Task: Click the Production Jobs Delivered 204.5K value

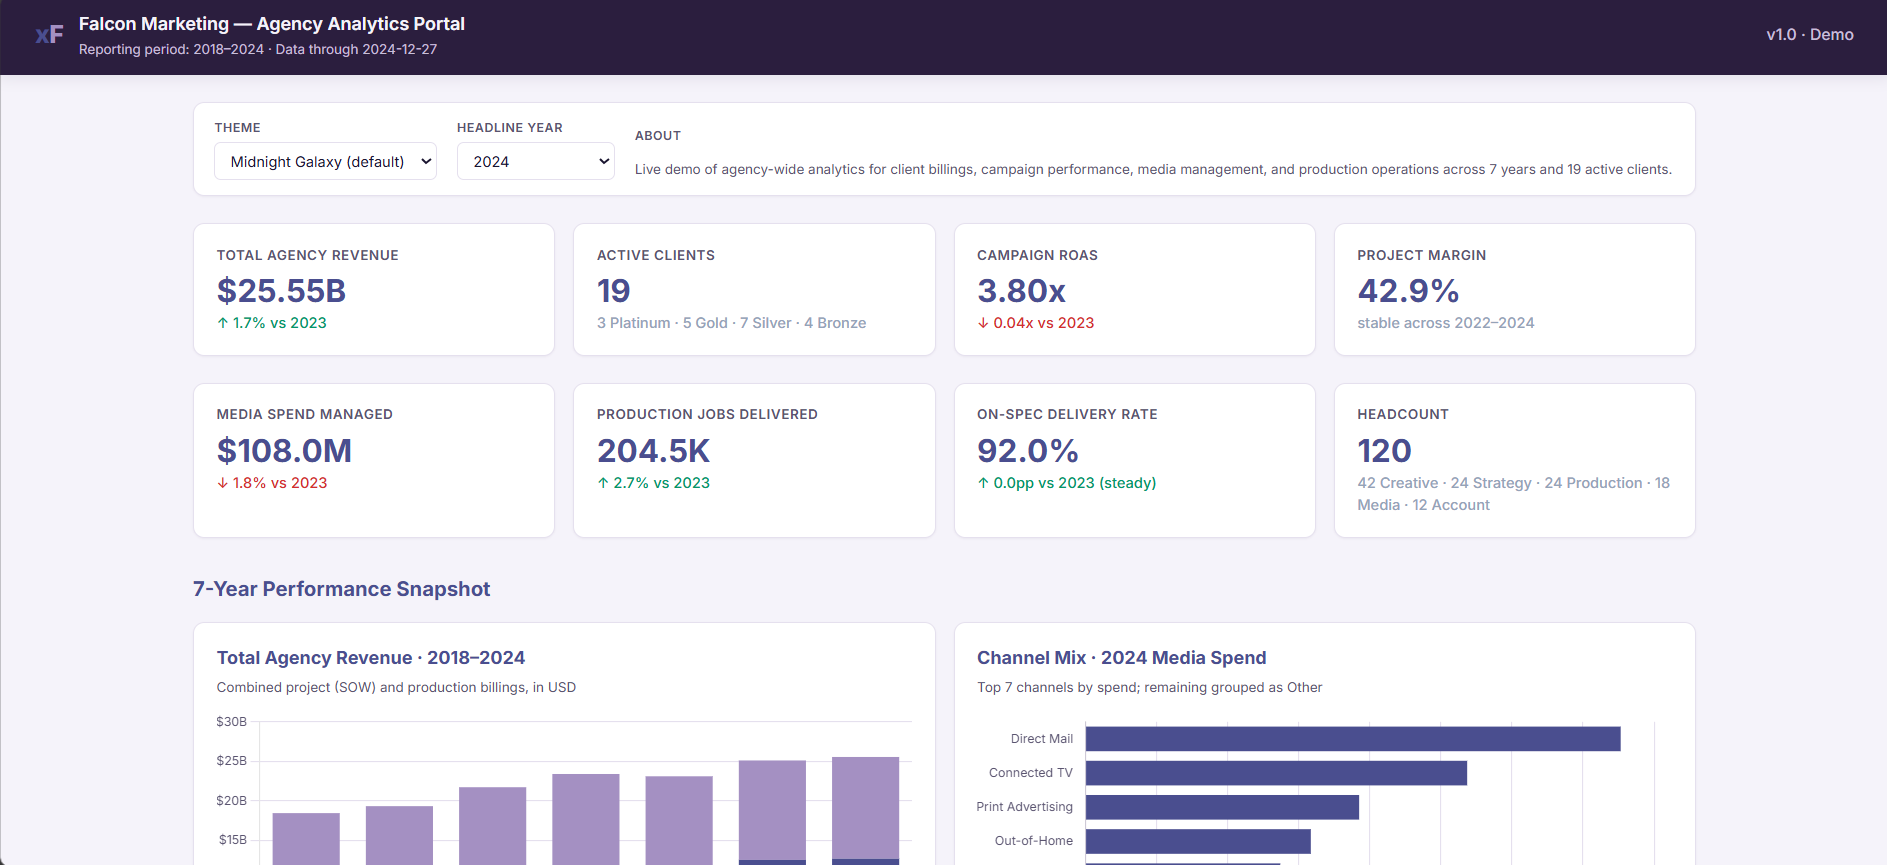Action: coord(653,450)
